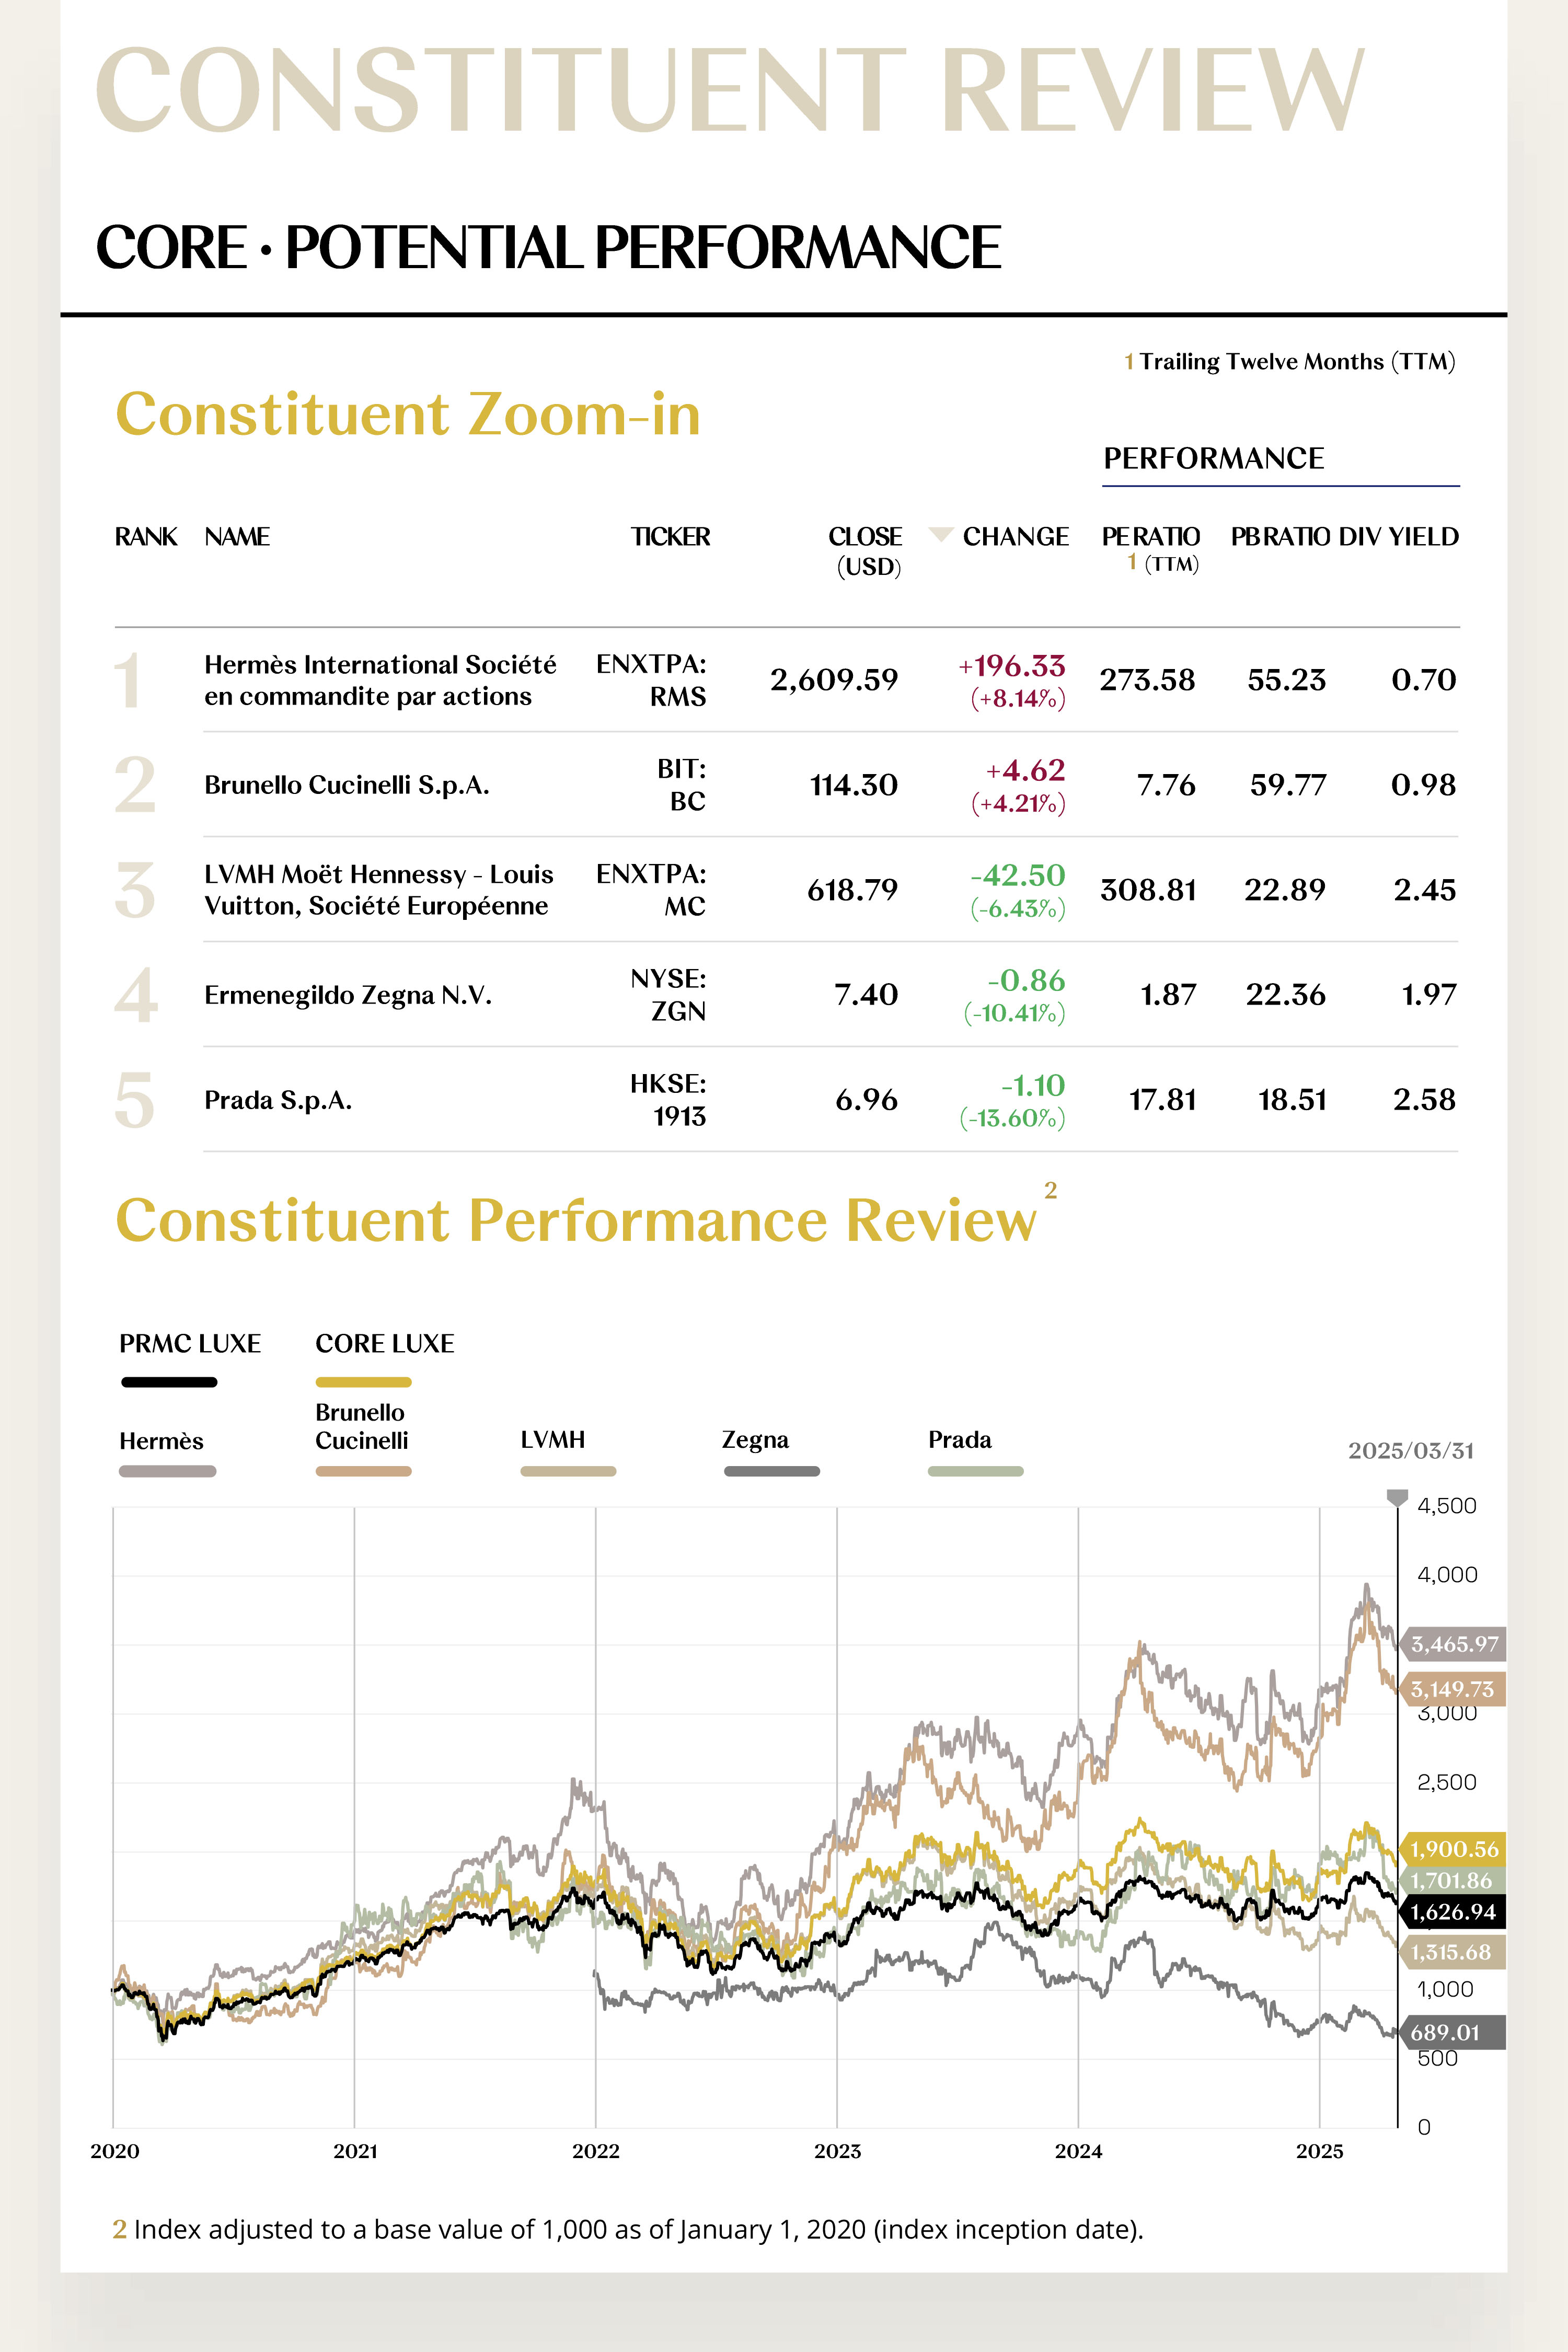Click the LVMH legend color bar
Image resolution: width=1568 pixels, height=2352 pixels.
[x=568, y=1471]
